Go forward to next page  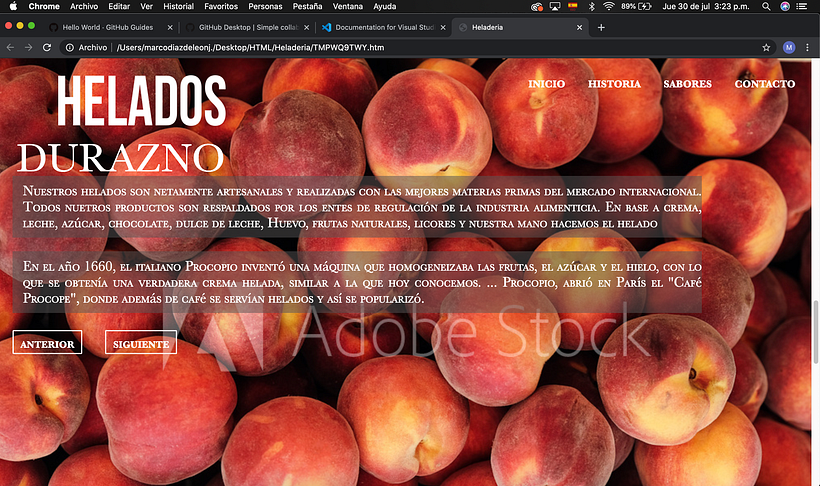point(29,48)
